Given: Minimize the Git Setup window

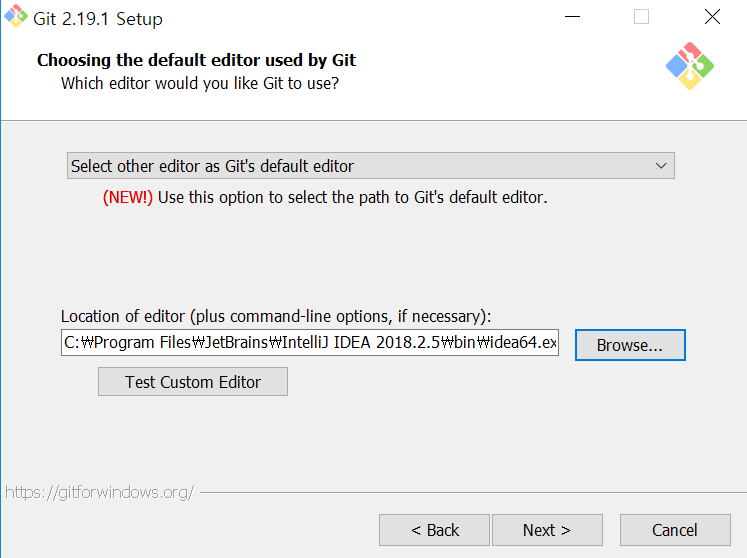Looking at the screenshot, I should (x=572, y=17).
